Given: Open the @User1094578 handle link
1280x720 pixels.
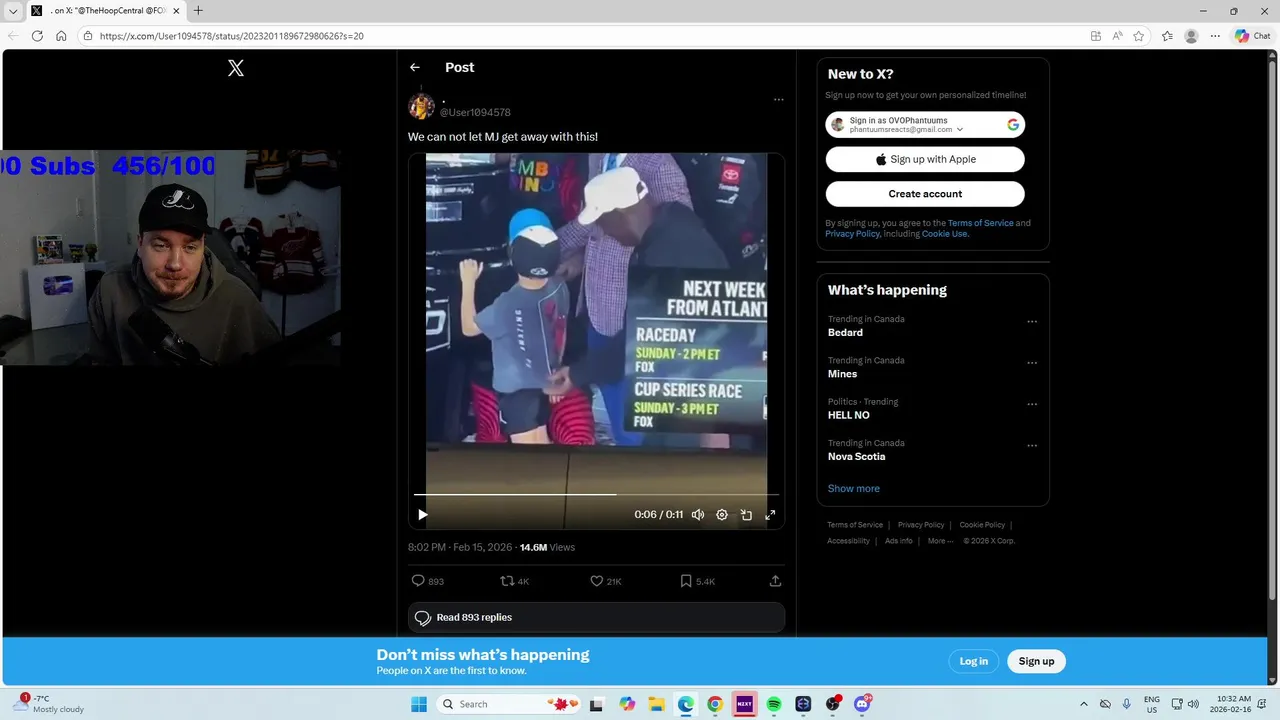Looking at the screenshot, I should pyautogui.click(x=475, y=113).
